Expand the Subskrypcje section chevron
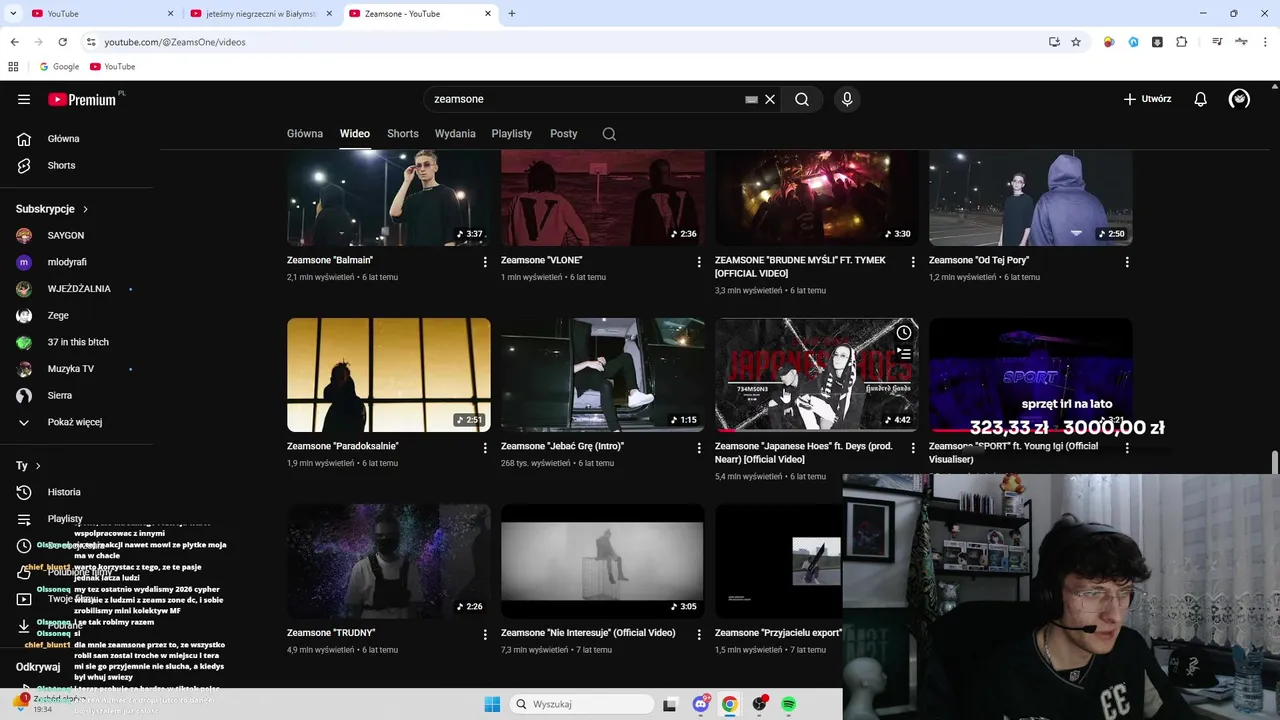 coord(85,209)
